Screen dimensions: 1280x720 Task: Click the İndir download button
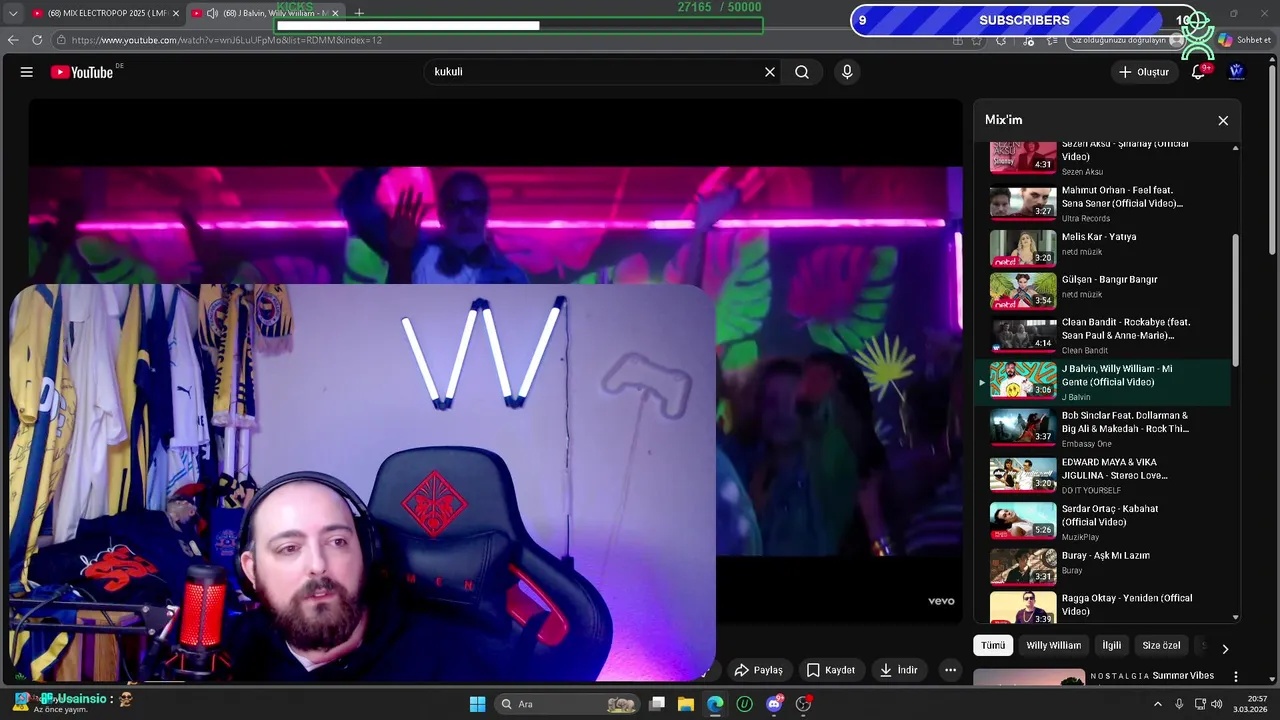[x=898, y=670]
